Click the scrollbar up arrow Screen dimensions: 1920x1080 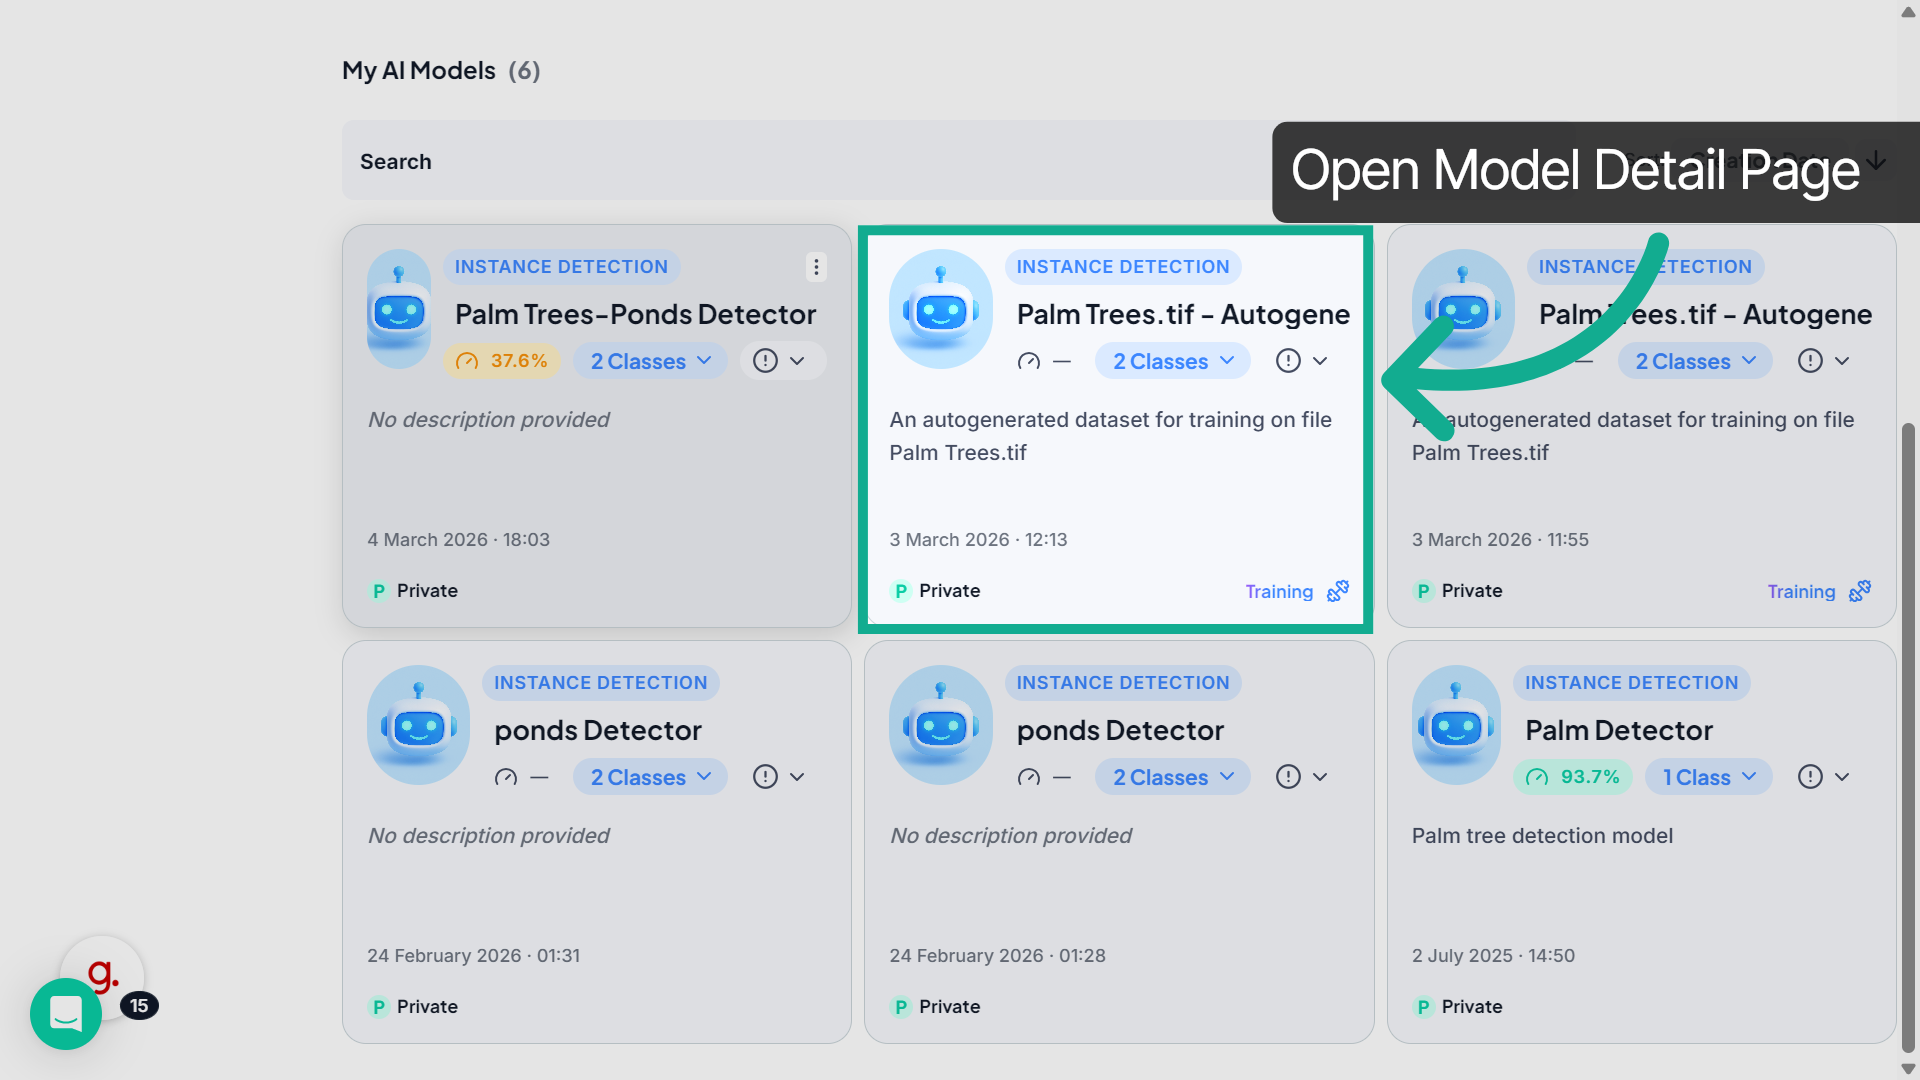point(1908,12)
